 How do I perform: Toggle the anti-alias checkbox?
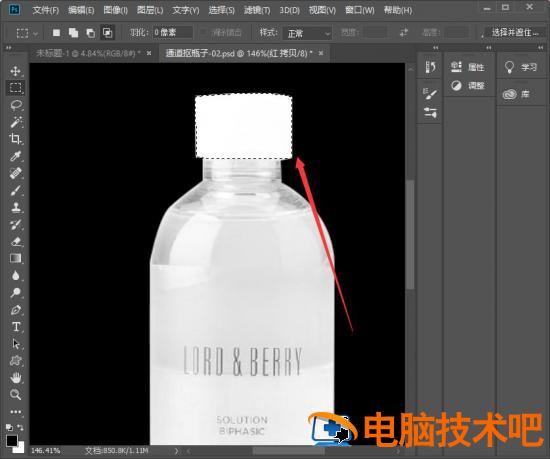[x=203, y=33]
